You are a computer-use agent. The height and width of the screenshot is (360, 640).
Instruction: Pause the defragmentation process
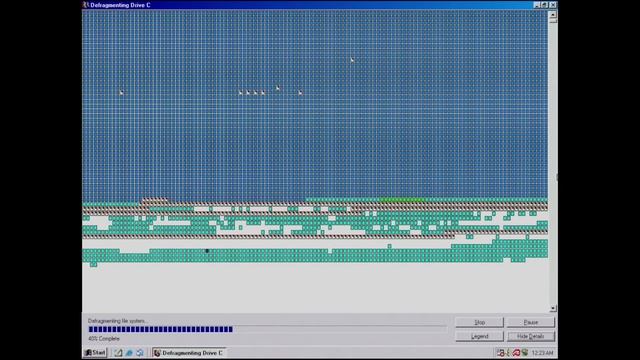click(x=531, y=322)
